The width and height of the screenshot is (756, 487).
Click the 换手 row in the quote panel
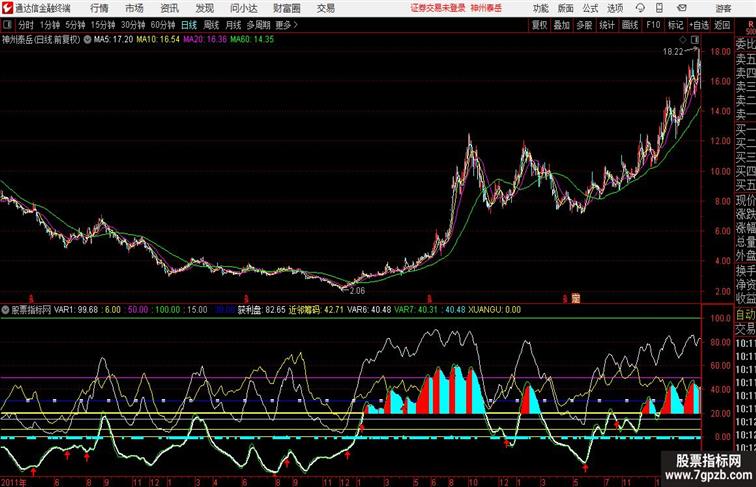click(x=745, y=271)
